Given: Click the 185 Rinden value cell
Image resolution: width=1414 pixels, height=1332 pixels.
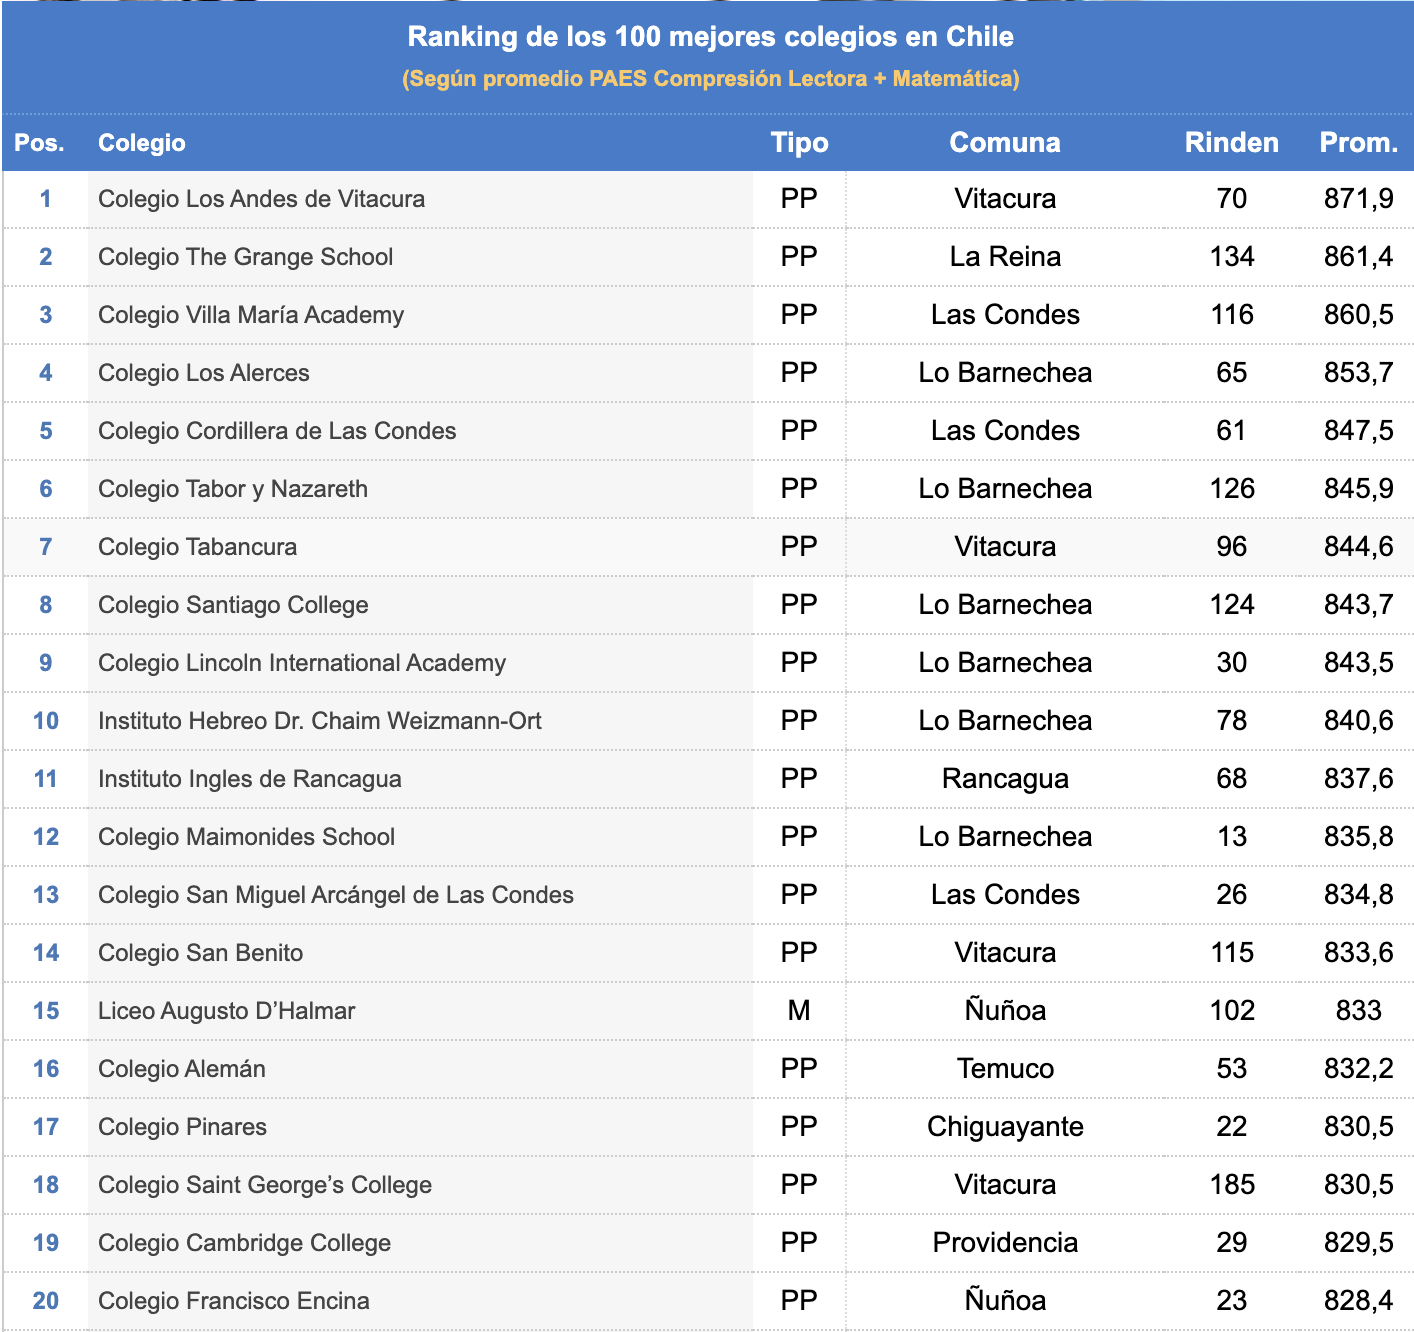Looking at the screenshot, I should (x=1231, y=1185).
